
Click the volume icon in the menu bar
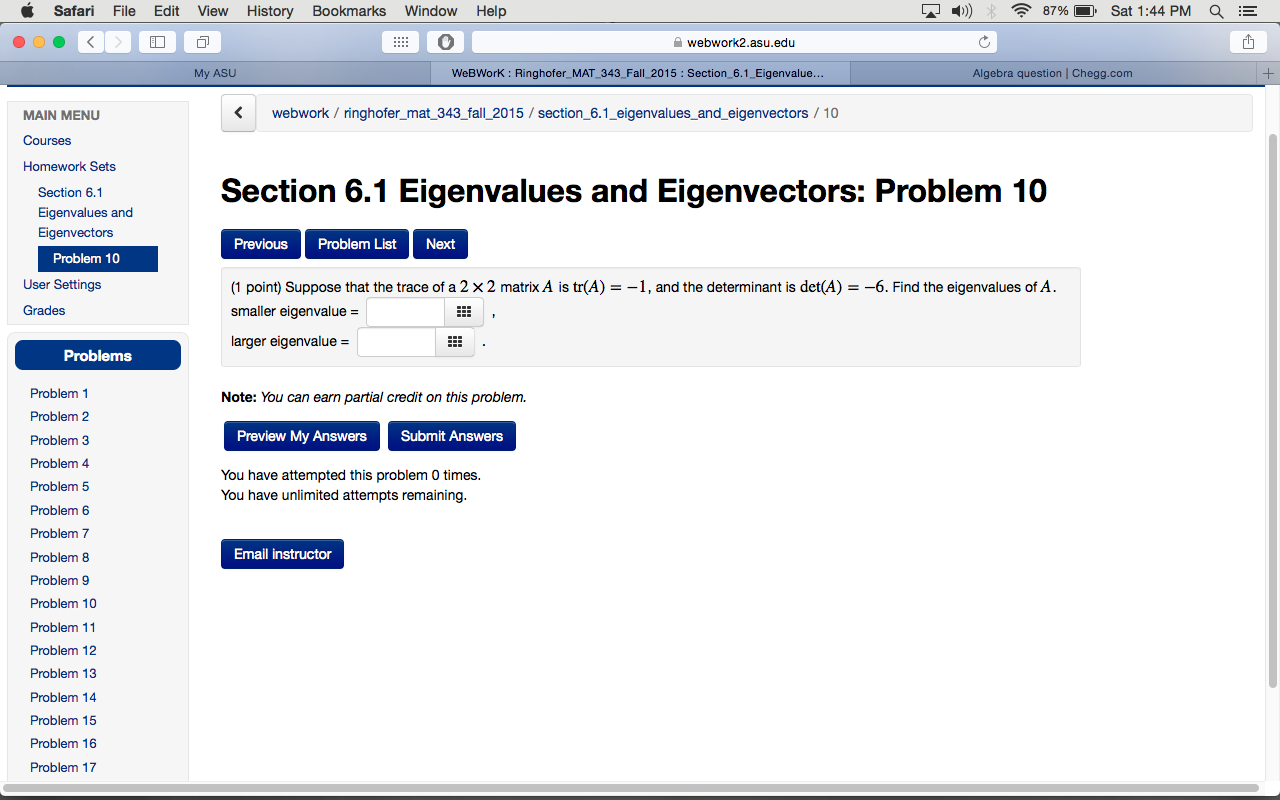point(960,11)
